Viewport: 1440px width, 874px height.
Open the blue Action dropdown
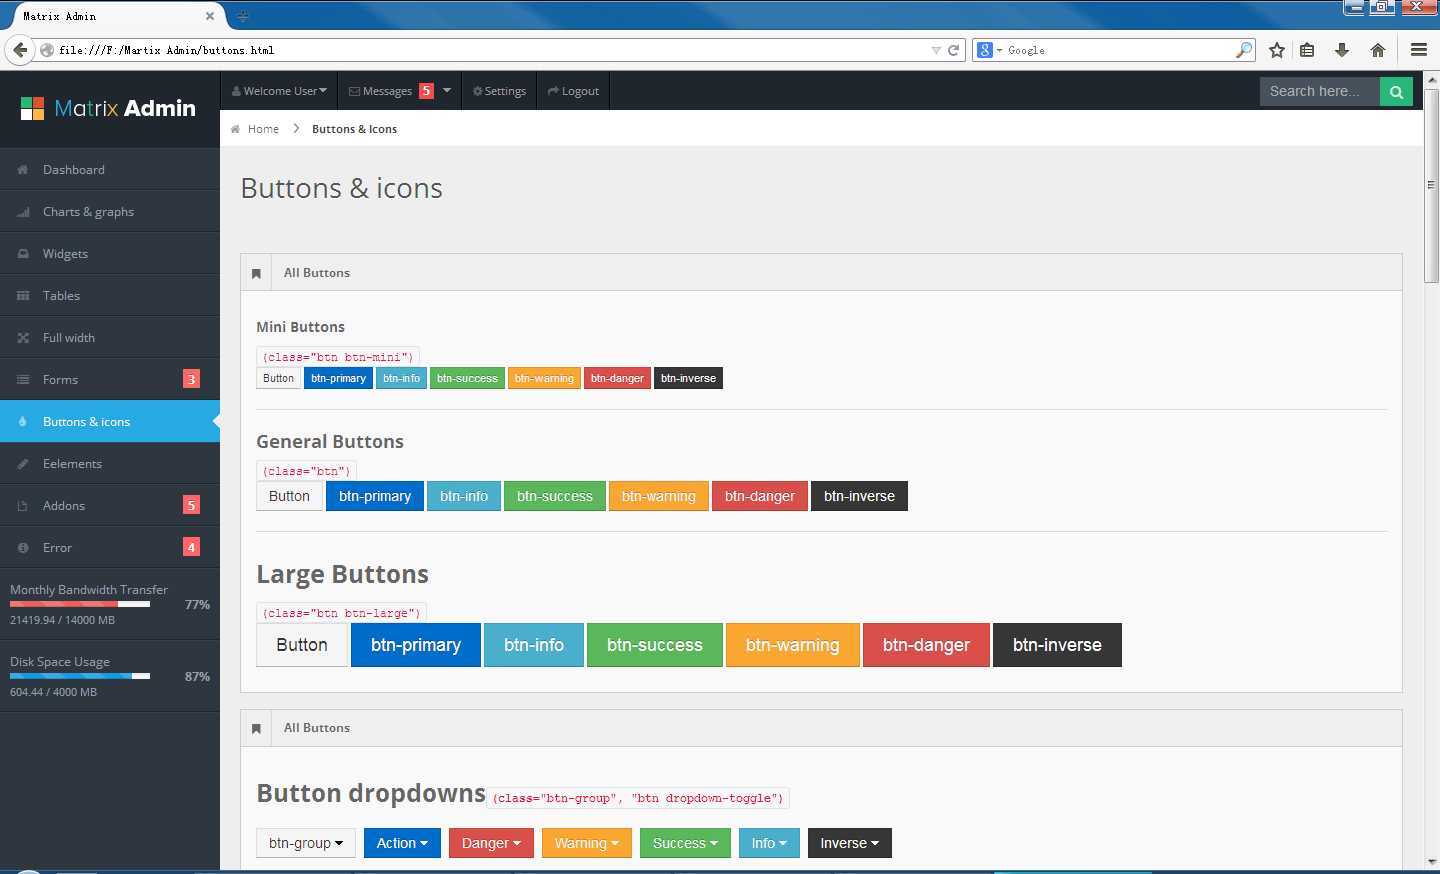[402, 843]
